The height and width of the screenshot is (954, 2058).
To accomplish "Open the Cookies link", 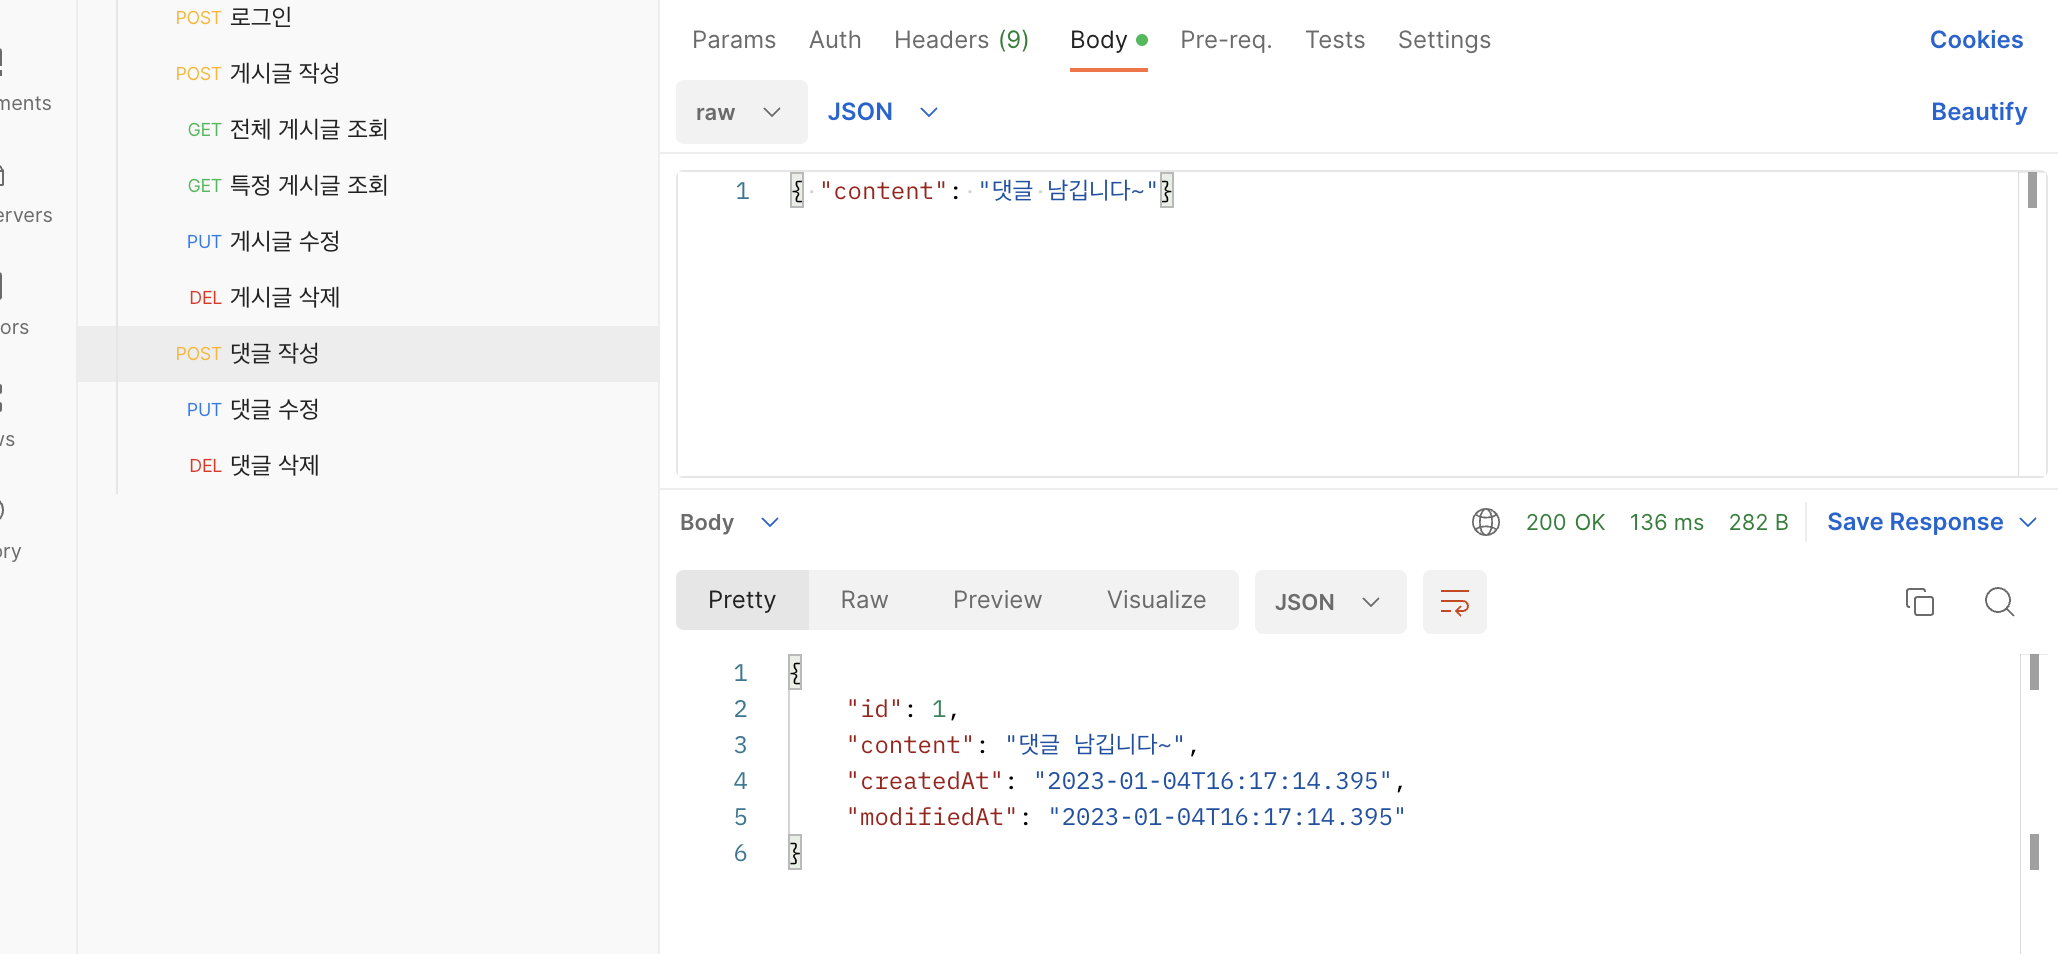I will tap(1976, 40).
